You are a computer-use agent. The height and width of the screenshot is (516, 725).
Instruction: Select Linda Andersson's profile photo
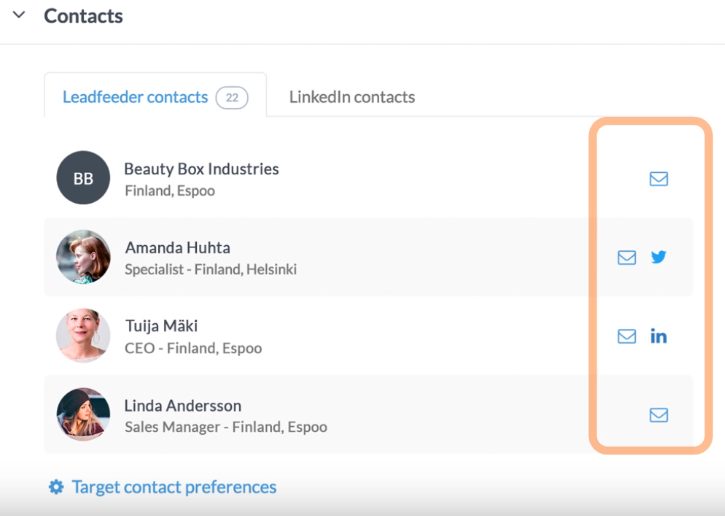pyautogui.click(x=83, y=415)
